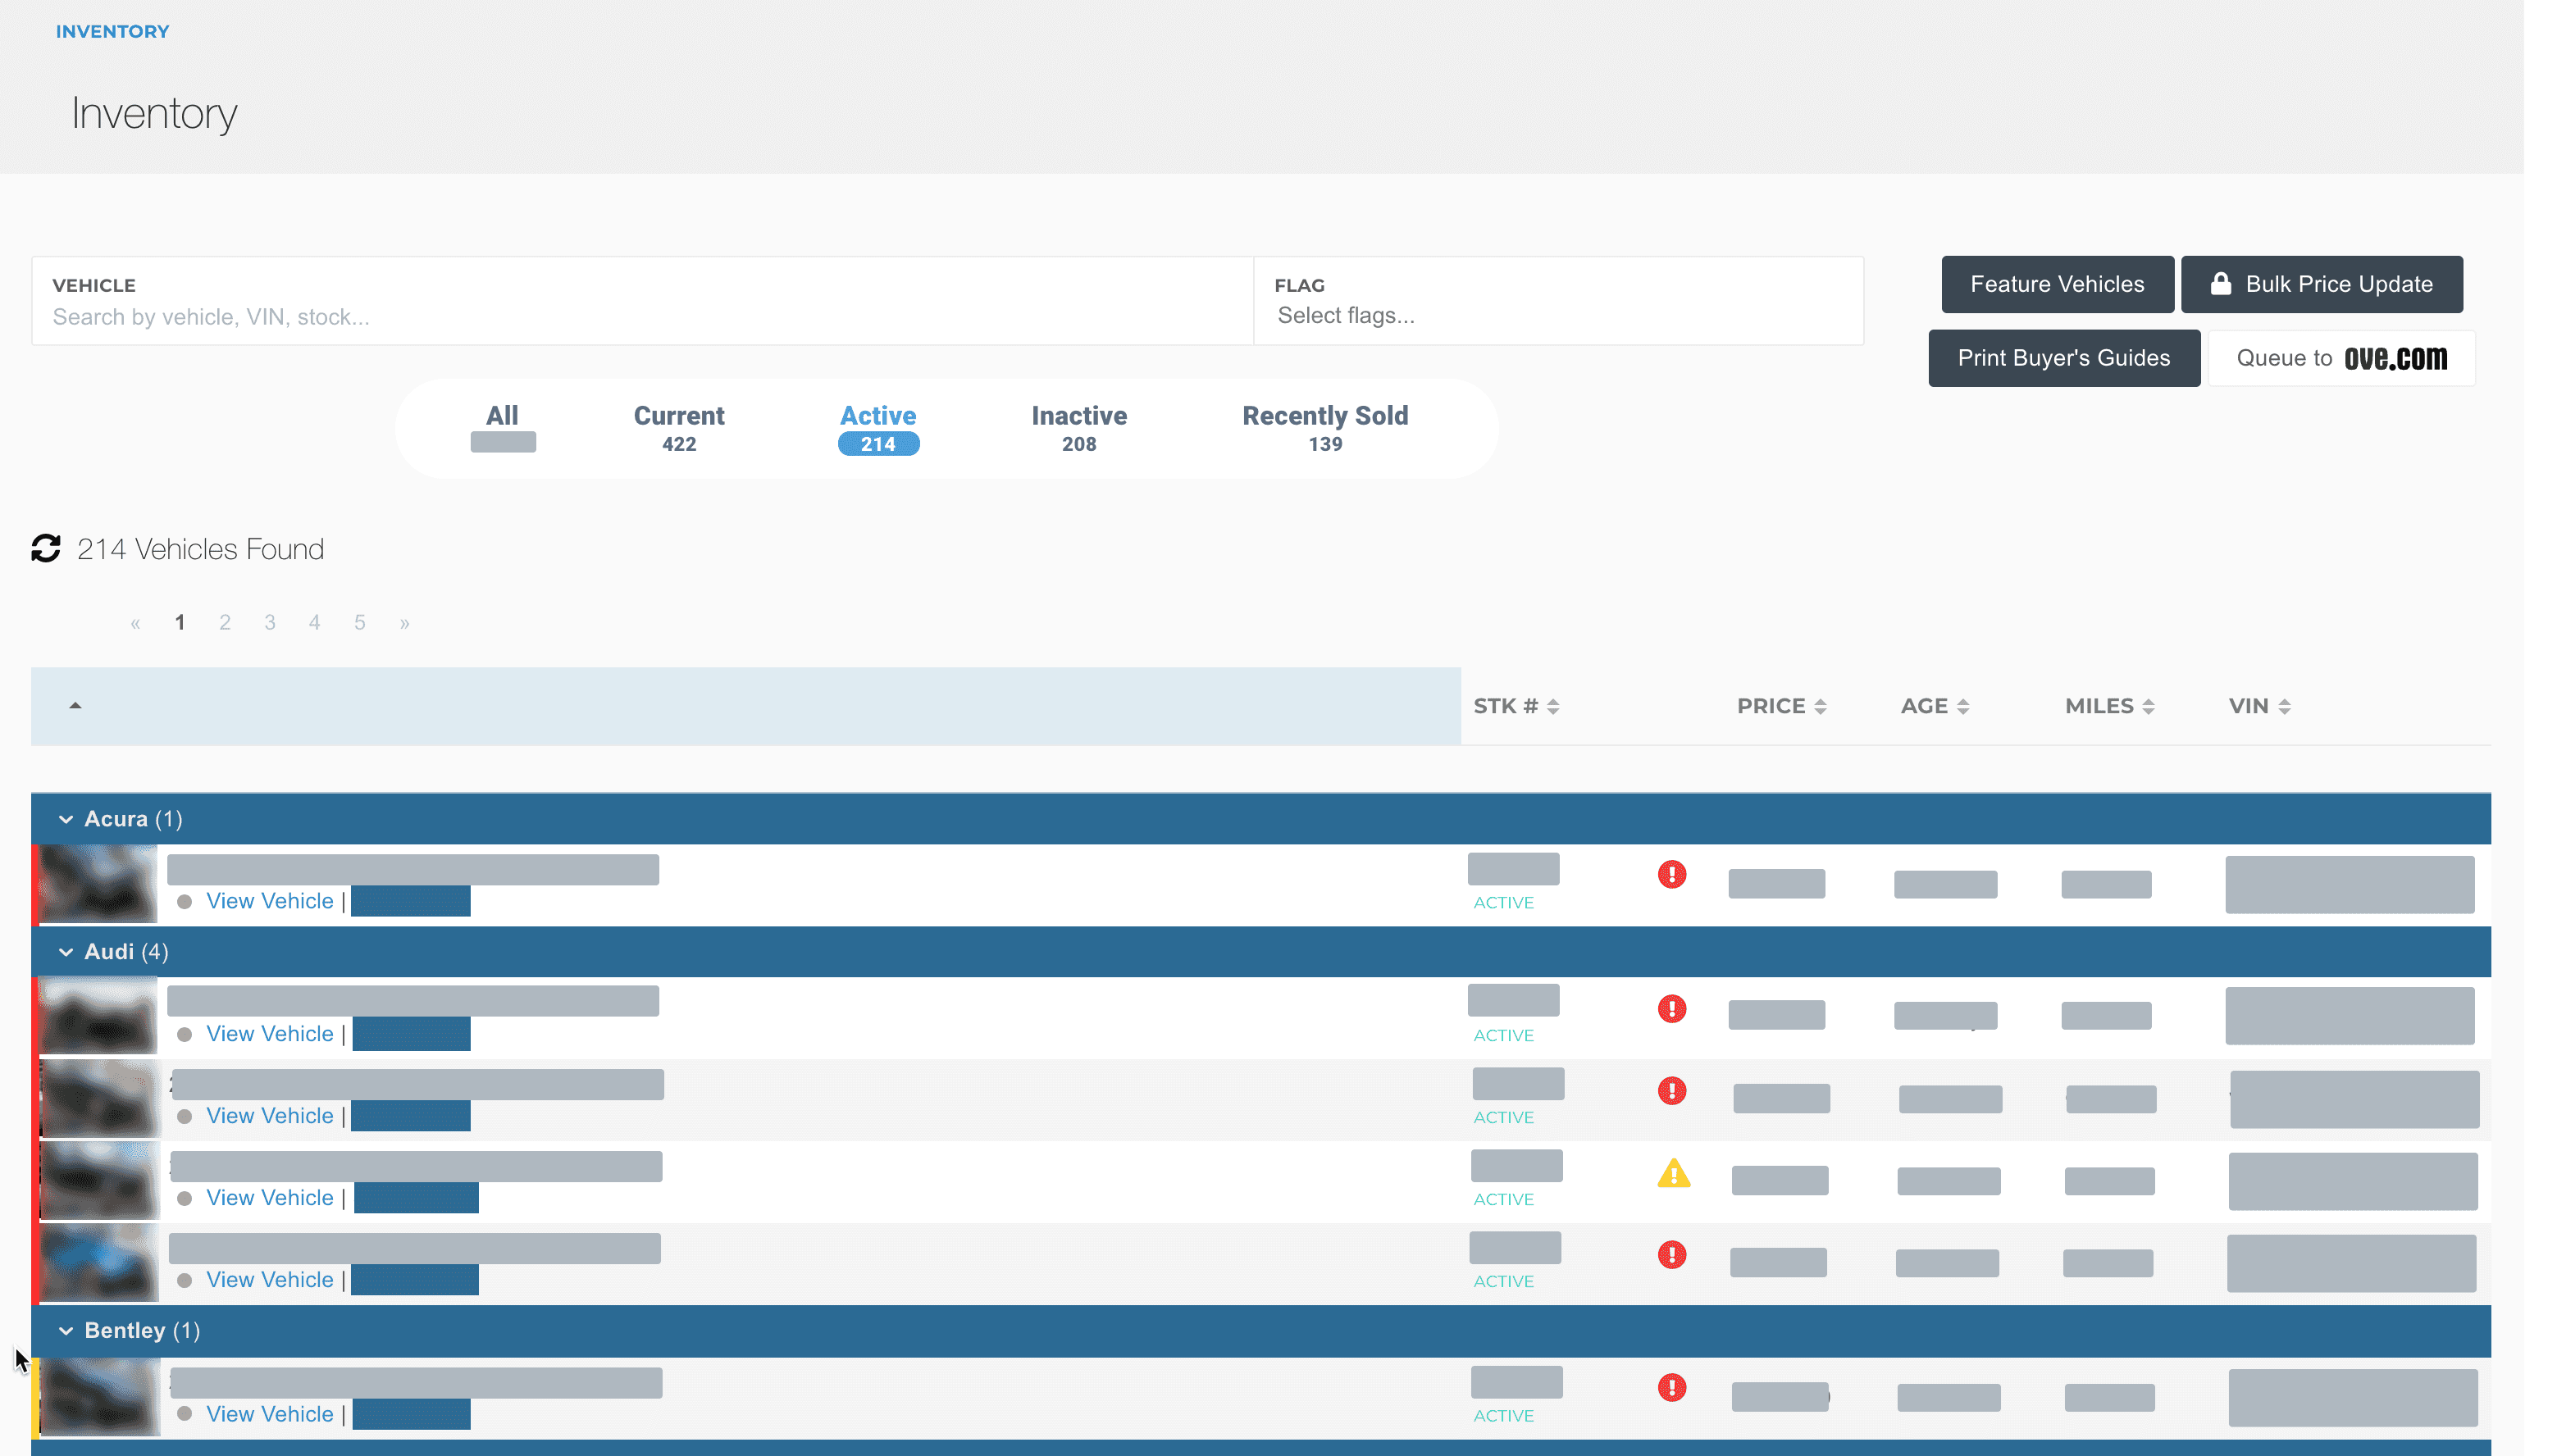Sort by VIN column arrows
Image resolution: width=2557 pixels, height=1456 pixels.
[x=2283, y=706]
